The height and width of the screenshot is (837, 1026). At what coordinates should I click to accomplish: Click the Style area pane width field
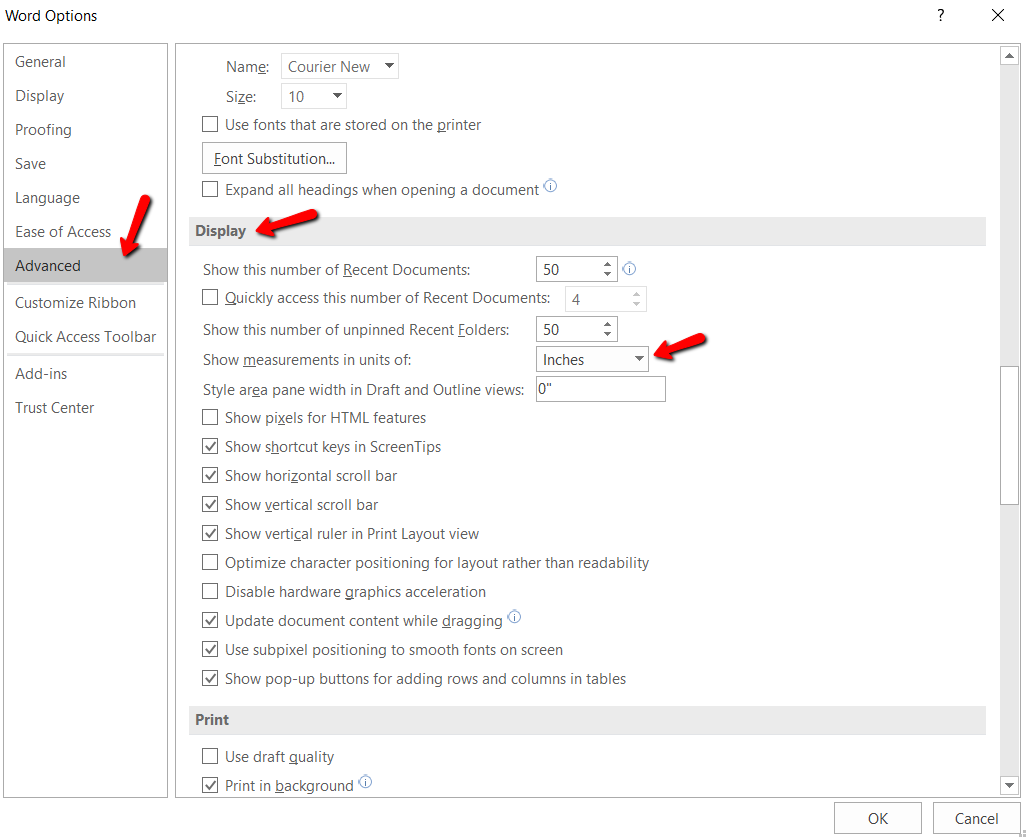(x=601, y=389)
